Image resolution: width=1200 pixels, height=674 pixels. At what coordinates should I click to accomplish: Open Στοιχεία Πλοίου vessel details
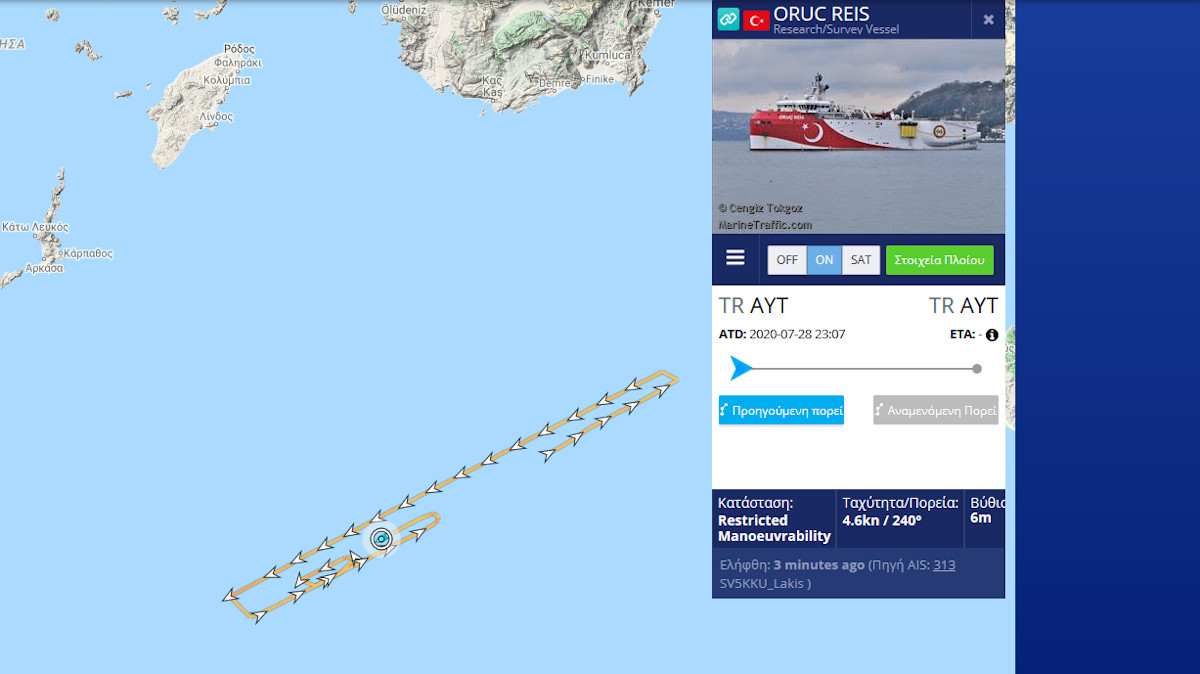point(939,260)
